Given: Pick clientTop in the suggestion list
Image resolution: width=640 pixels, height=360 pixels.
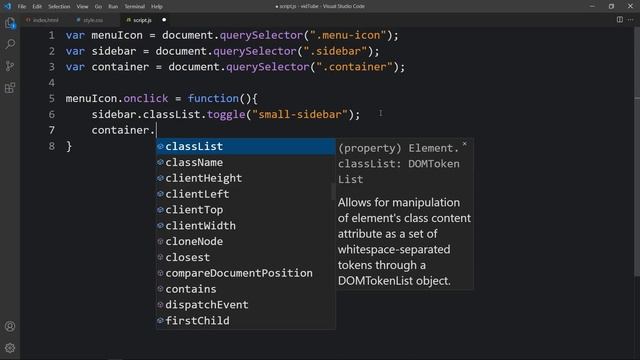Looking at the screenshot, I should pos(245,210).
